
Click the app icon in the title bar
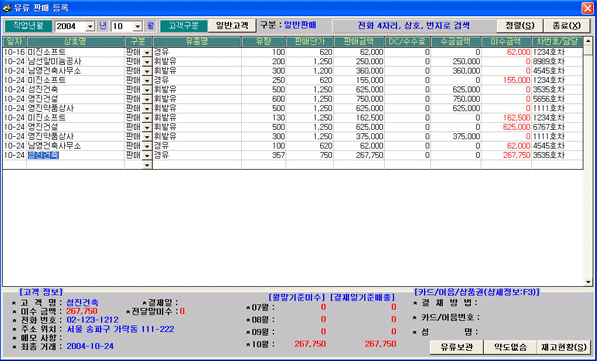(7, 8)
